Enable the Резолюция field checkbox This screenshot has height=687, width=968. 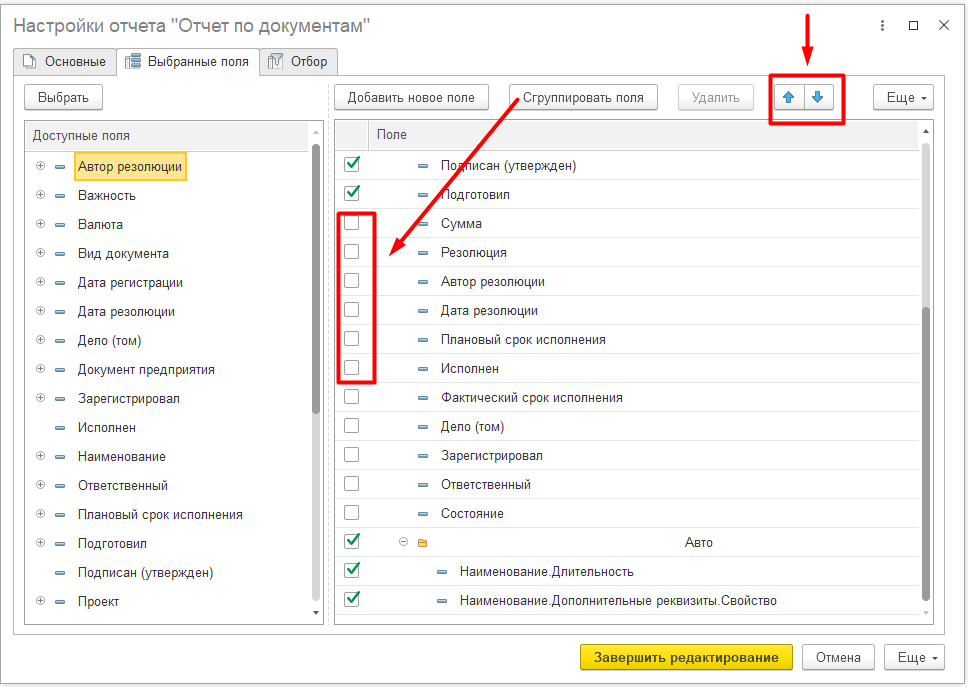[x=351, y=252]
